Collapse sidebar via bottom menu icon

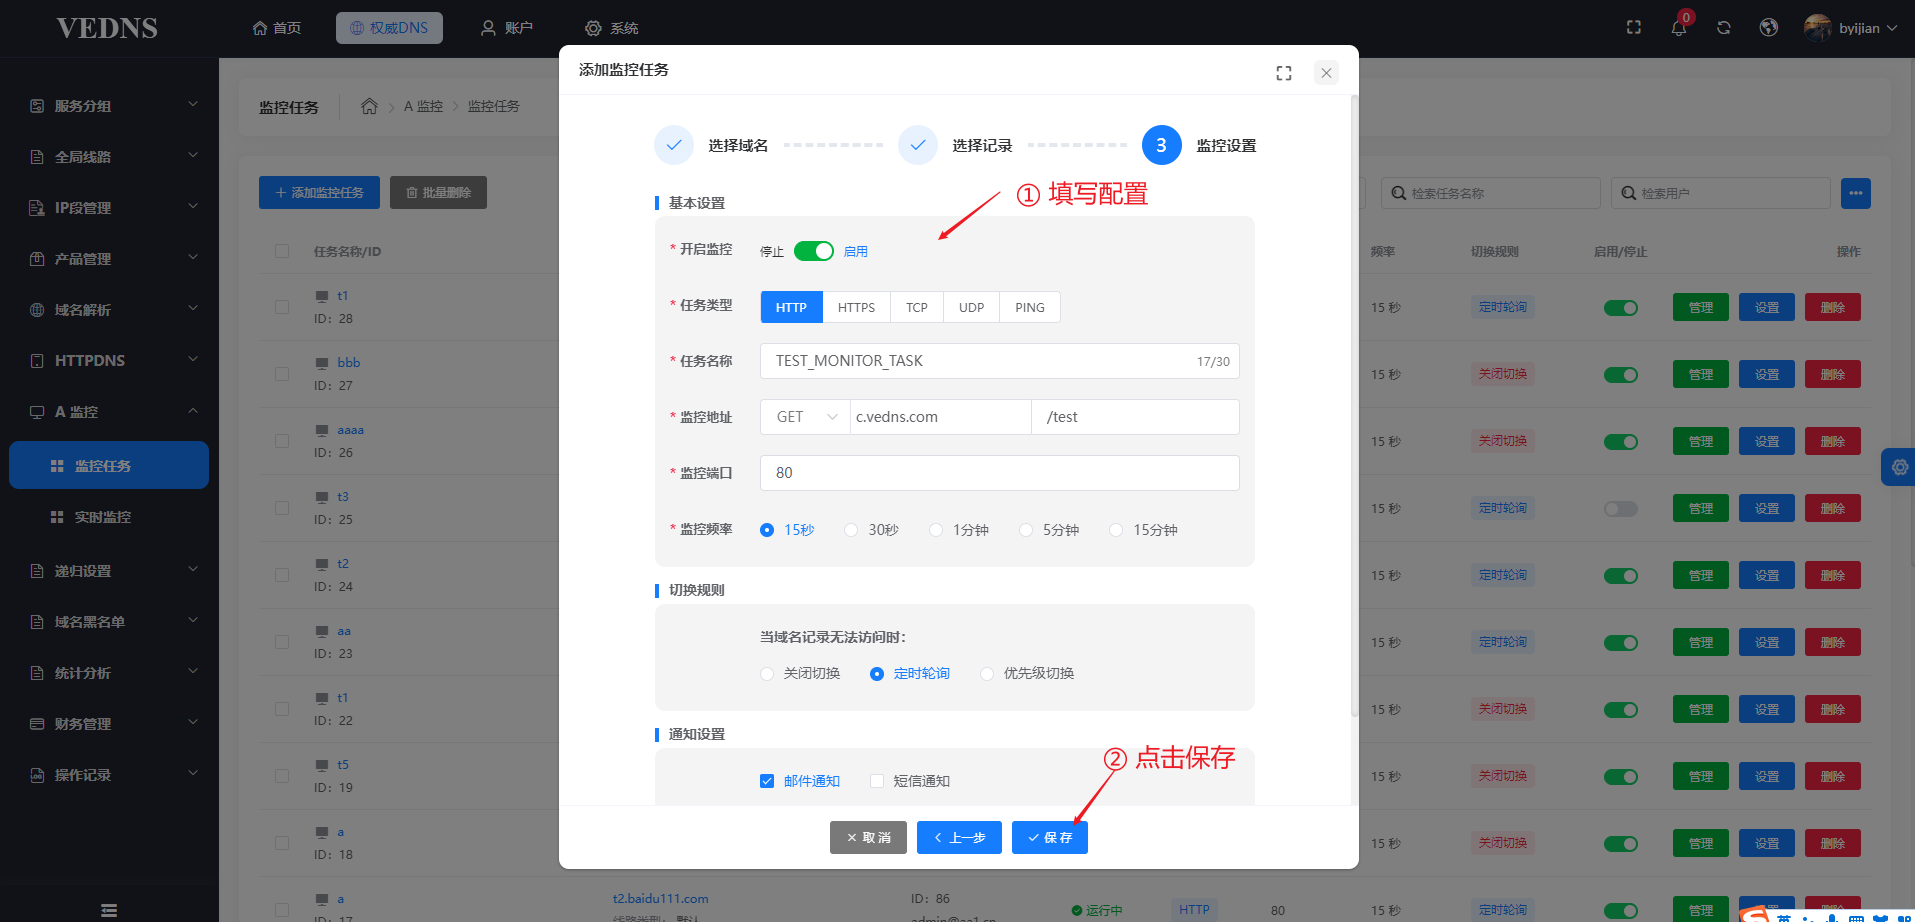pyautogui.click(x=109, y=910)
